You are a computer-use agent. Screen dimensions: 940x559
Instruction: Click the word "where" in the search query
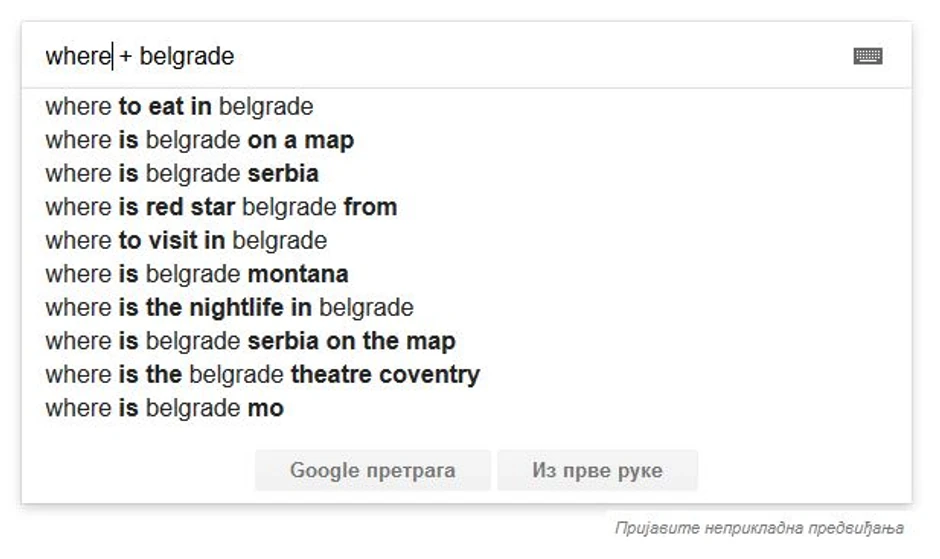[x=77, y=56]
